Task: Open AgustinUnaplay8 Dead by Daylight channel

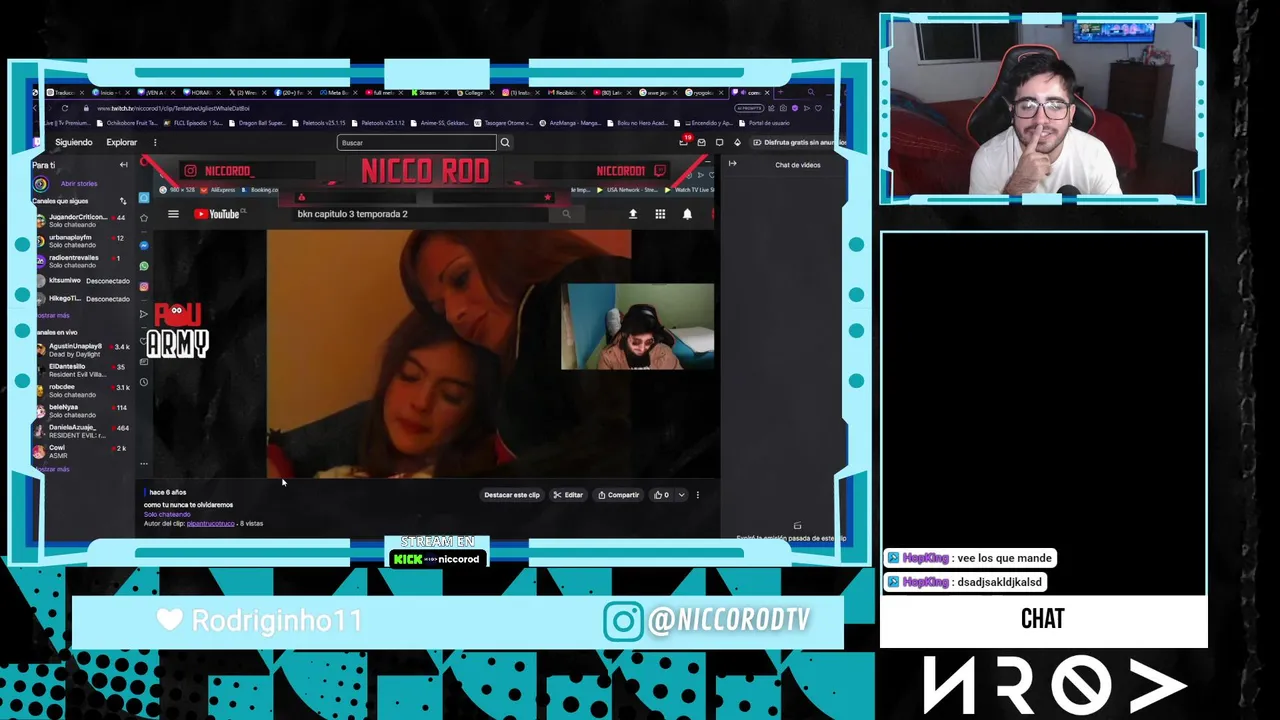Action: (x=81, y=350)
